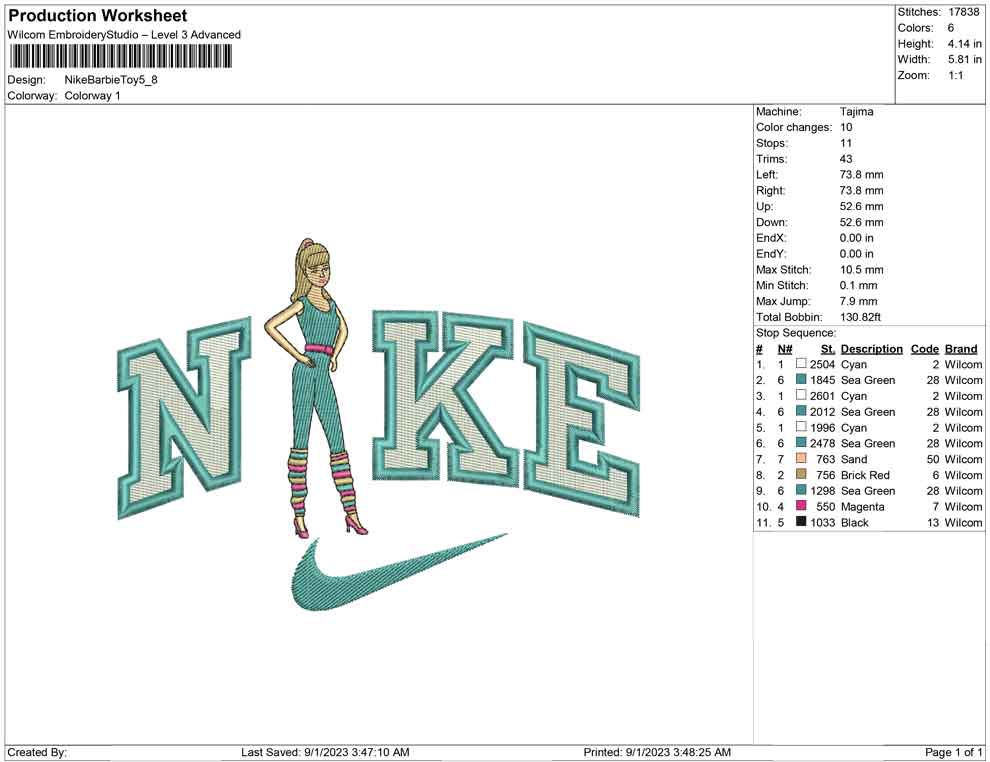Viewport: 990px width, 762px height.
Task: Click the Production Worksheet title
Action: pos(98,16)
